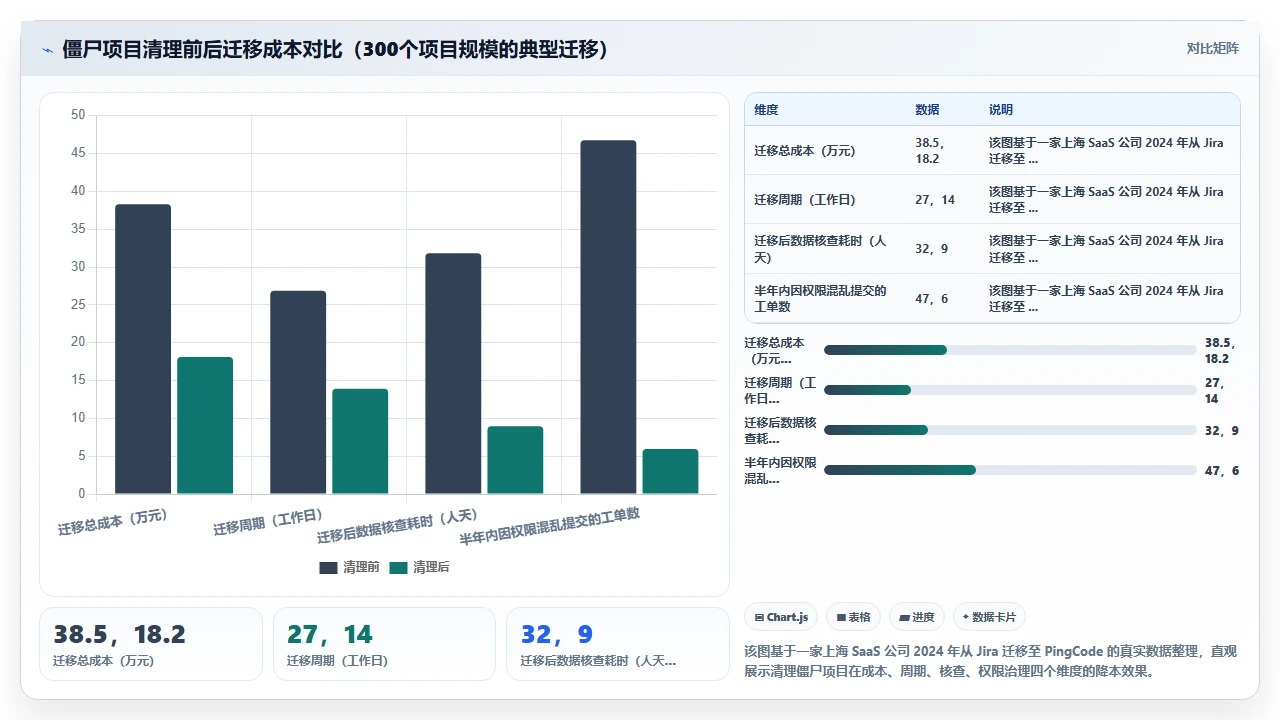Click the 半年内因权限混乱 progress bar

coord(1010,470)
